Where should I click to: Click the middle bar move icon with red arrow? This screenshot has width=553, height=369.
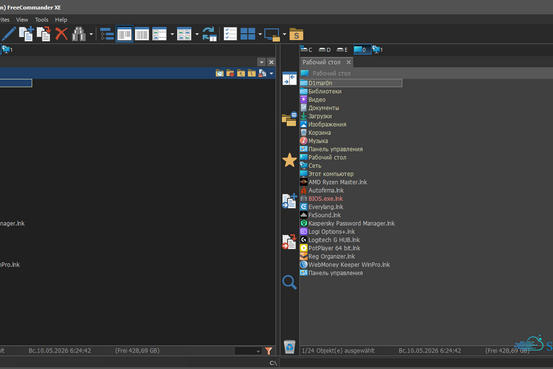coord(290,242)
